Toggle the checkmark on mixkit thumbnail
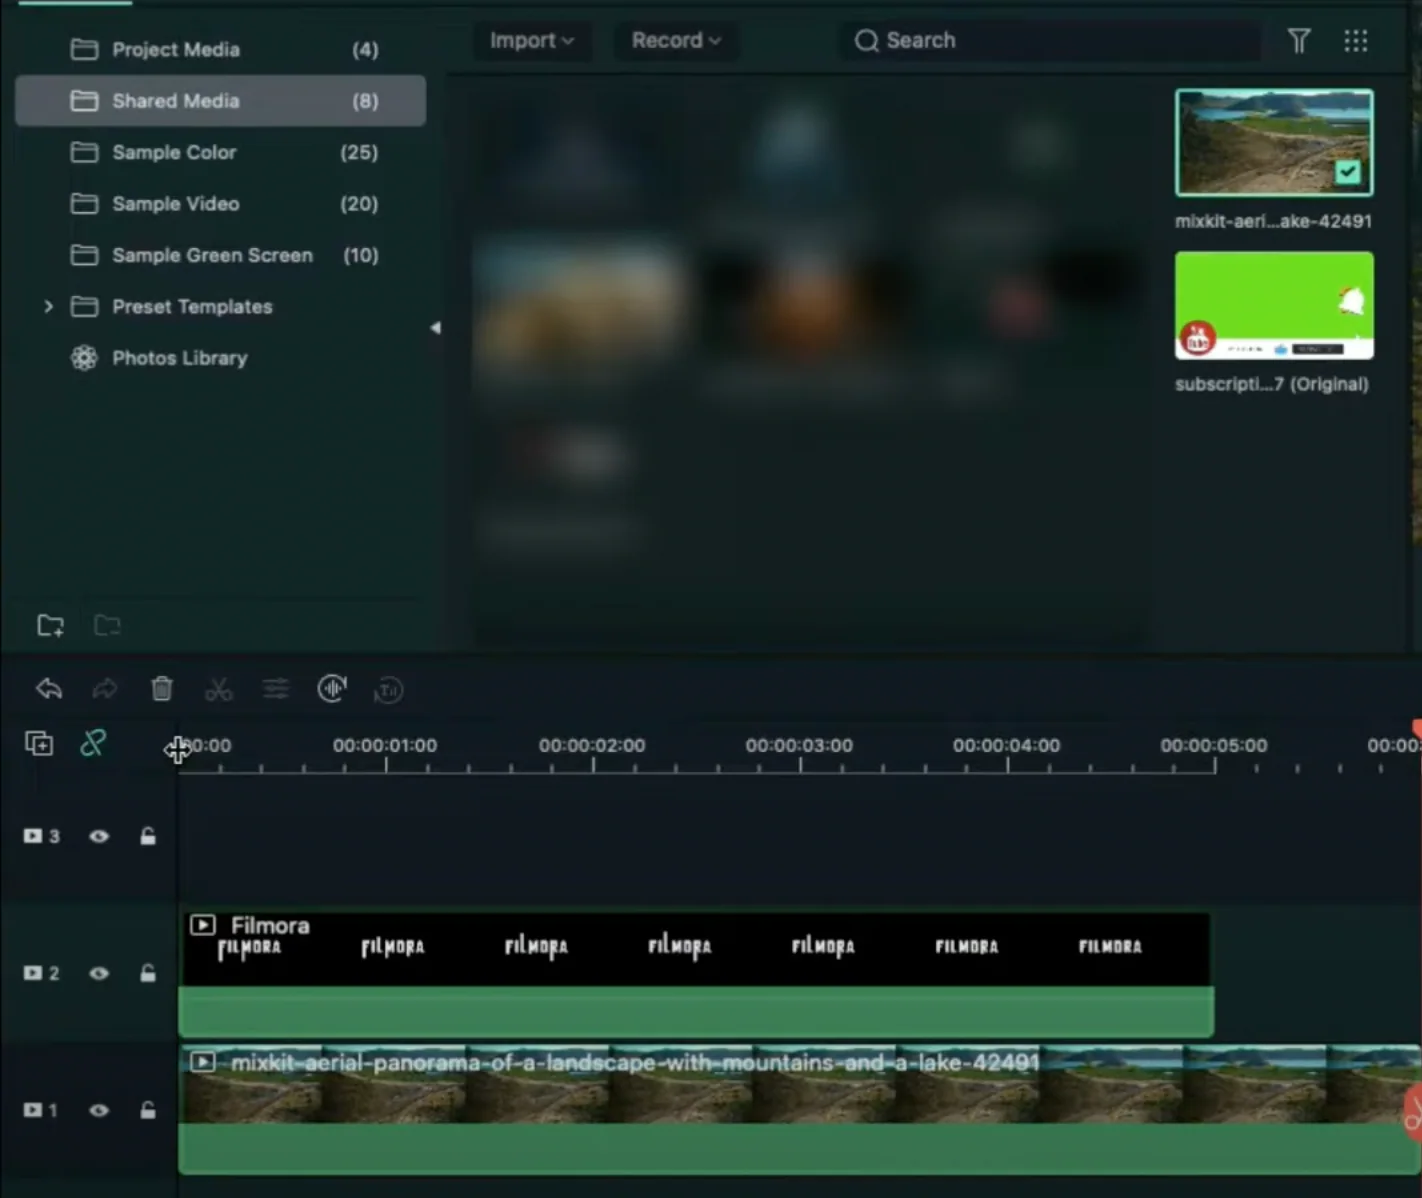1422x1198 pixels. coord(1348,172)
